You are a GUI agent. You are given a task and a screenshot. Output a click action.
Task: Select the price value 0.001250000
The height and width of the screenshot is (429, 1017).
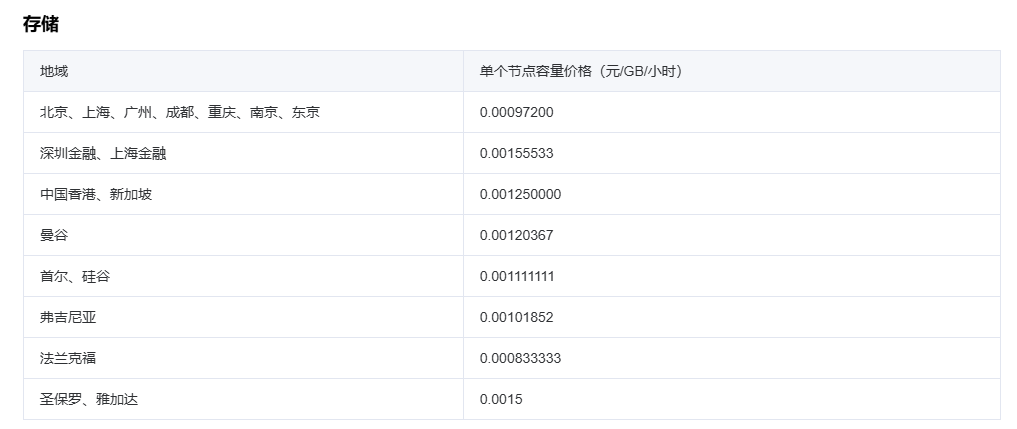click(x=520, y=194)
